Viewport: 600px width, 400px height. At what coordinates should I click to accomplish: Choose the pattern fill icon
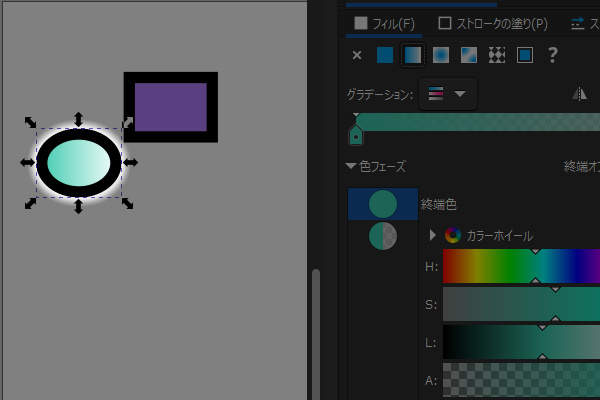click(x=497, y=55)
